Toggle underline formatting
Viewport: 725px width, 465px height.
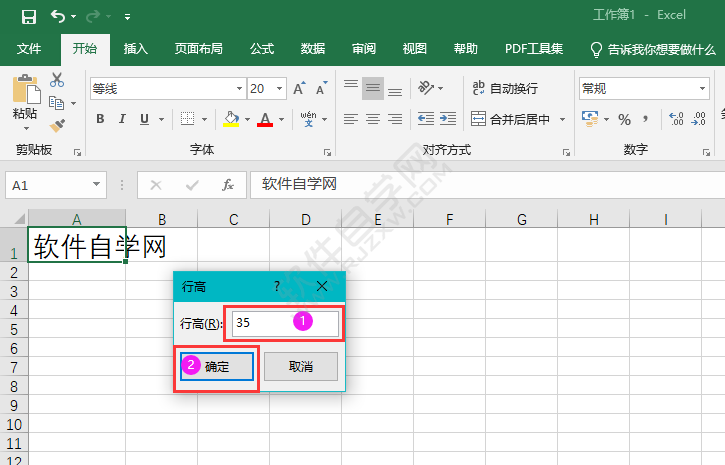(144, 119)
